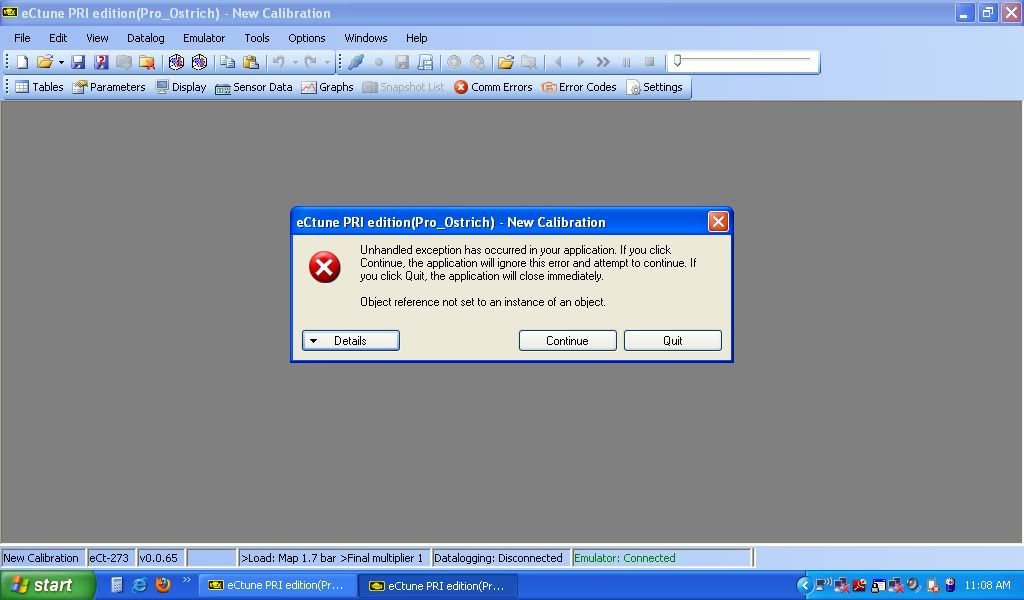The height and width of the screenshot is (600, 1024).
Task: Open the Error Codes window
Action: click(x=579, y=87)
